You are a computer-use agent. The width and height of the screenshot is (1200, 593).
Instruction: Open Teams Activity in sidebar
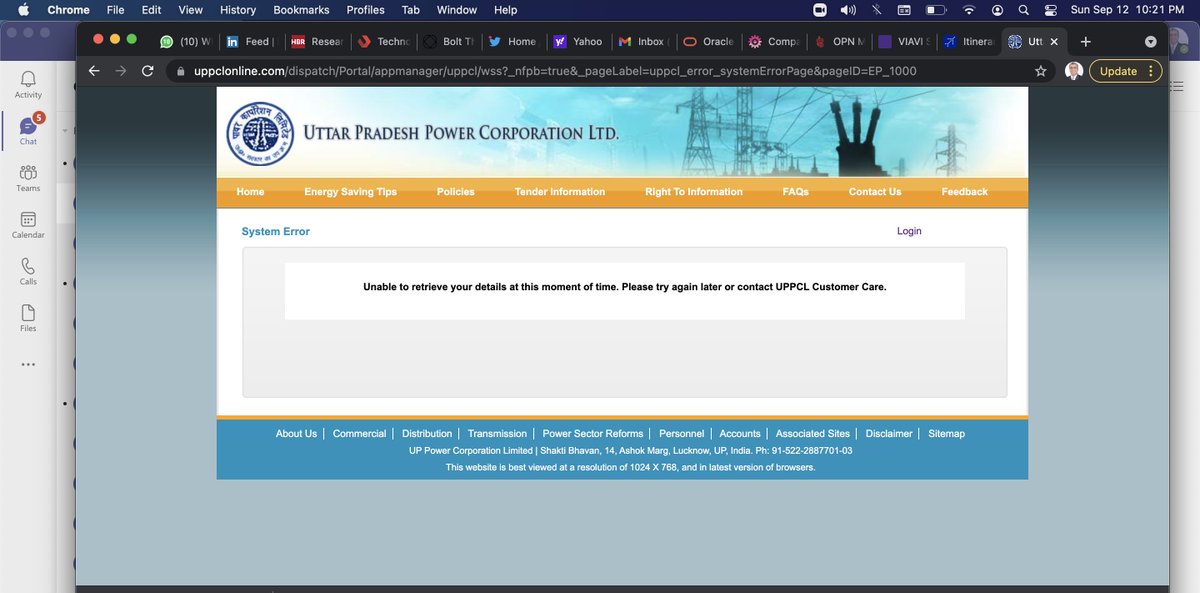(x=28, y=85)
